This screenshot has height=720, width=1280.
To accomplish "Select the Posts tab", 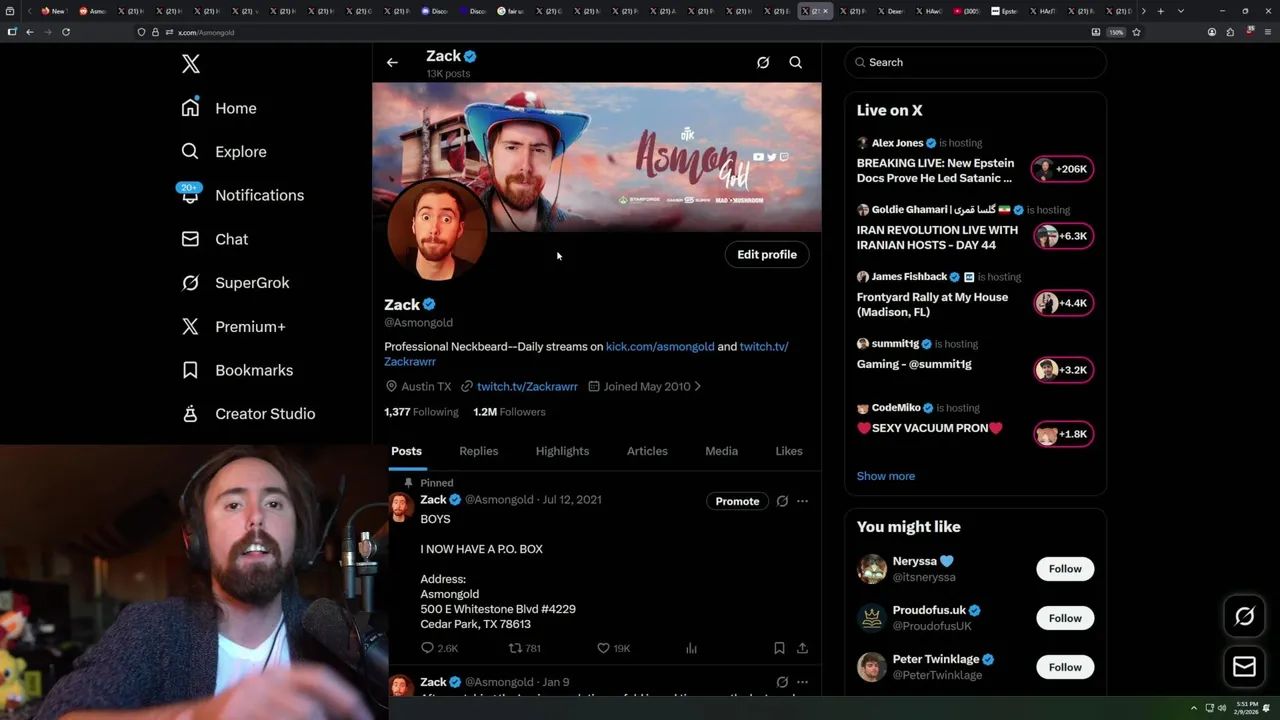I will pyautogui.click(x=406, y=451).
